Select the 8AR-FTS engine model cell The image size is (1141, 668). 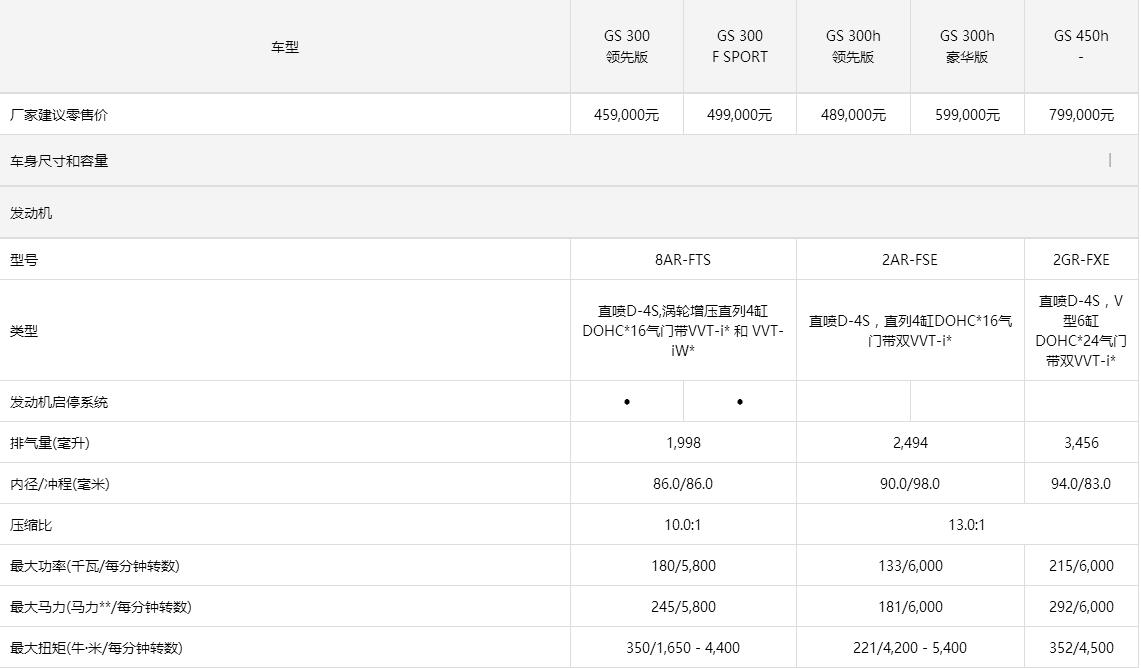click(683, 260)
